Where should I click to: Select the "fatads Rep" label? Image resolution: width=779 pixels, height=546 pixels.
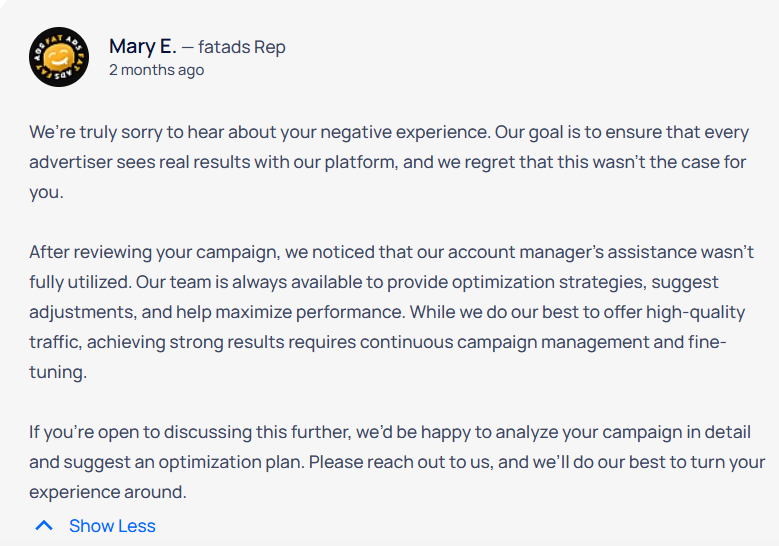coord(241,47)
